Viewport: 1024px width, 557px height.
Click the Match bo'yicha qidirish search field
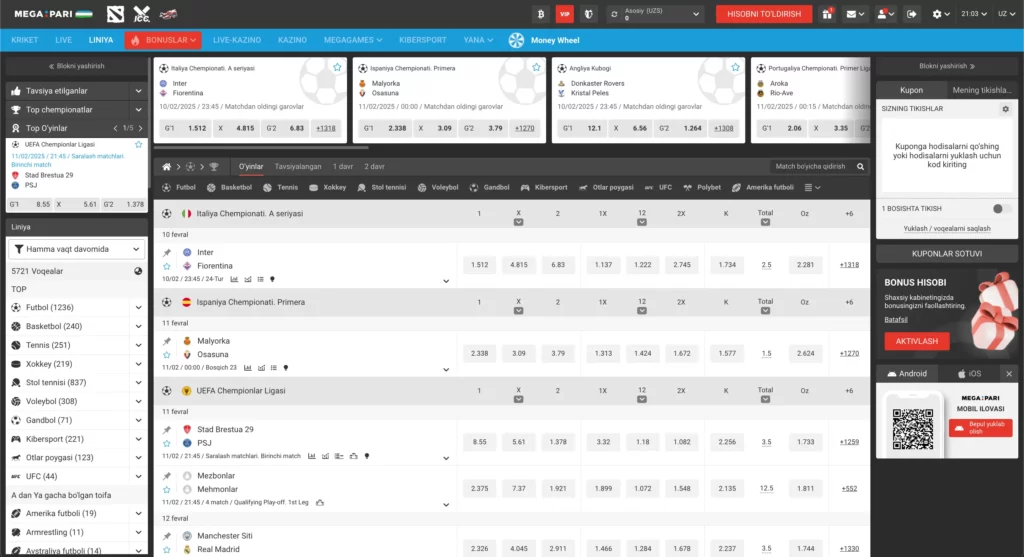pyautogui.click(x=810, y=167)
